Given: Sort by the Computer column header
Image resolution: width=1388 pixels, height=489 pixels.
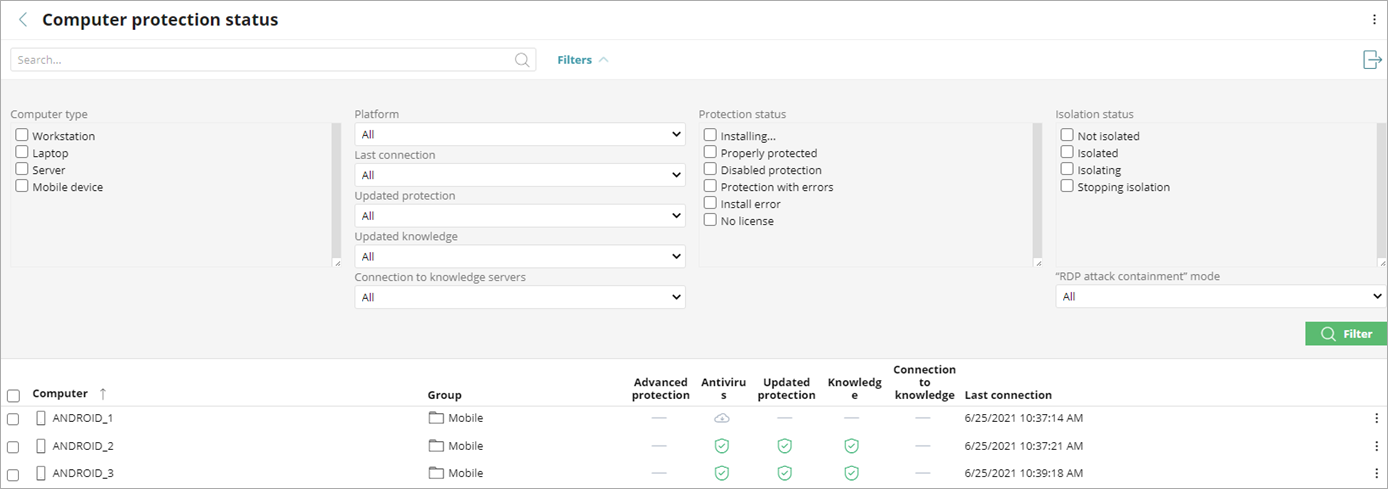Looking at the screenshot, I should tap(60, 394).
